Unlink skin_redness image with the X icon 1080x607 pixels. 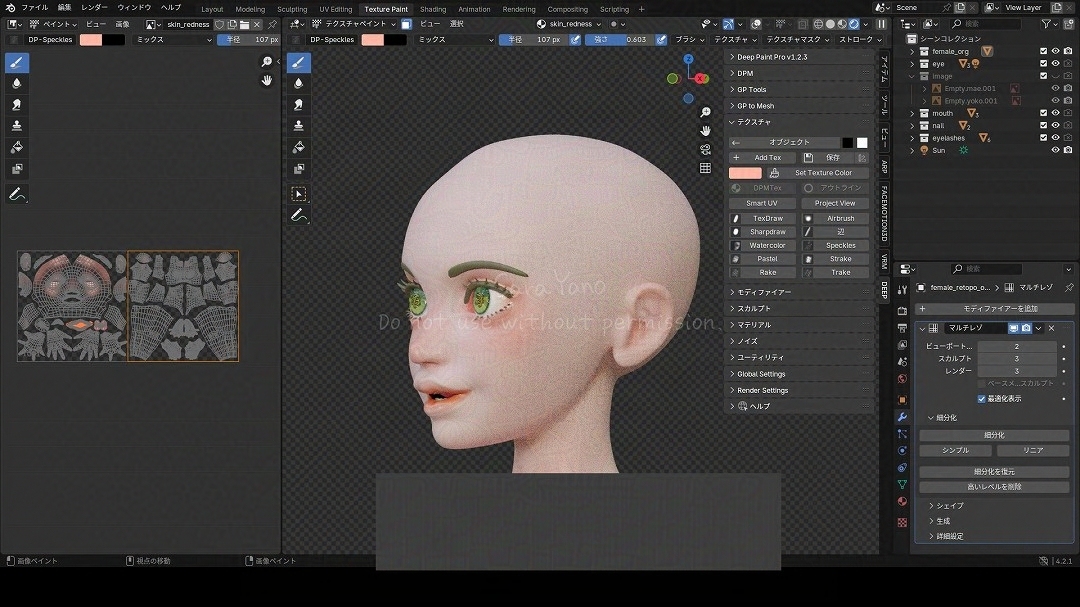coord(257,24)
